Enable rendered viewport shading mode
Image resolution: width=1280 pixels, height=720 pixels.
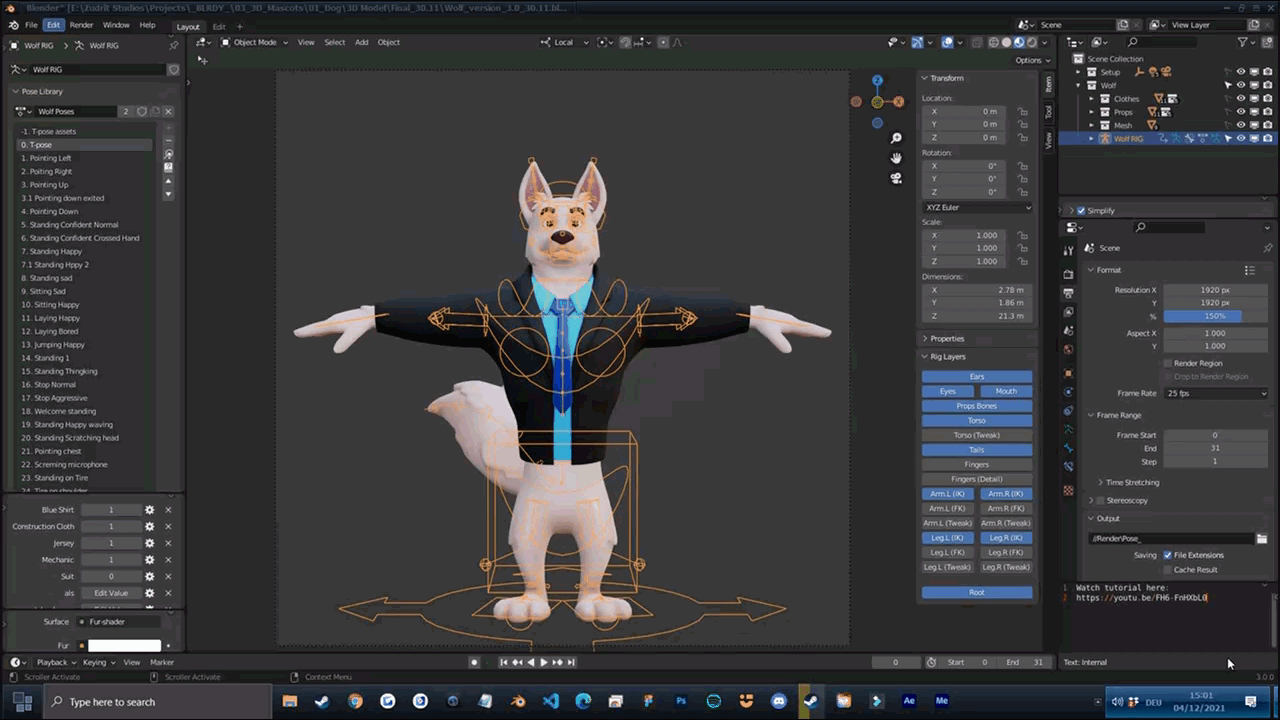[x=1032, y=42]
